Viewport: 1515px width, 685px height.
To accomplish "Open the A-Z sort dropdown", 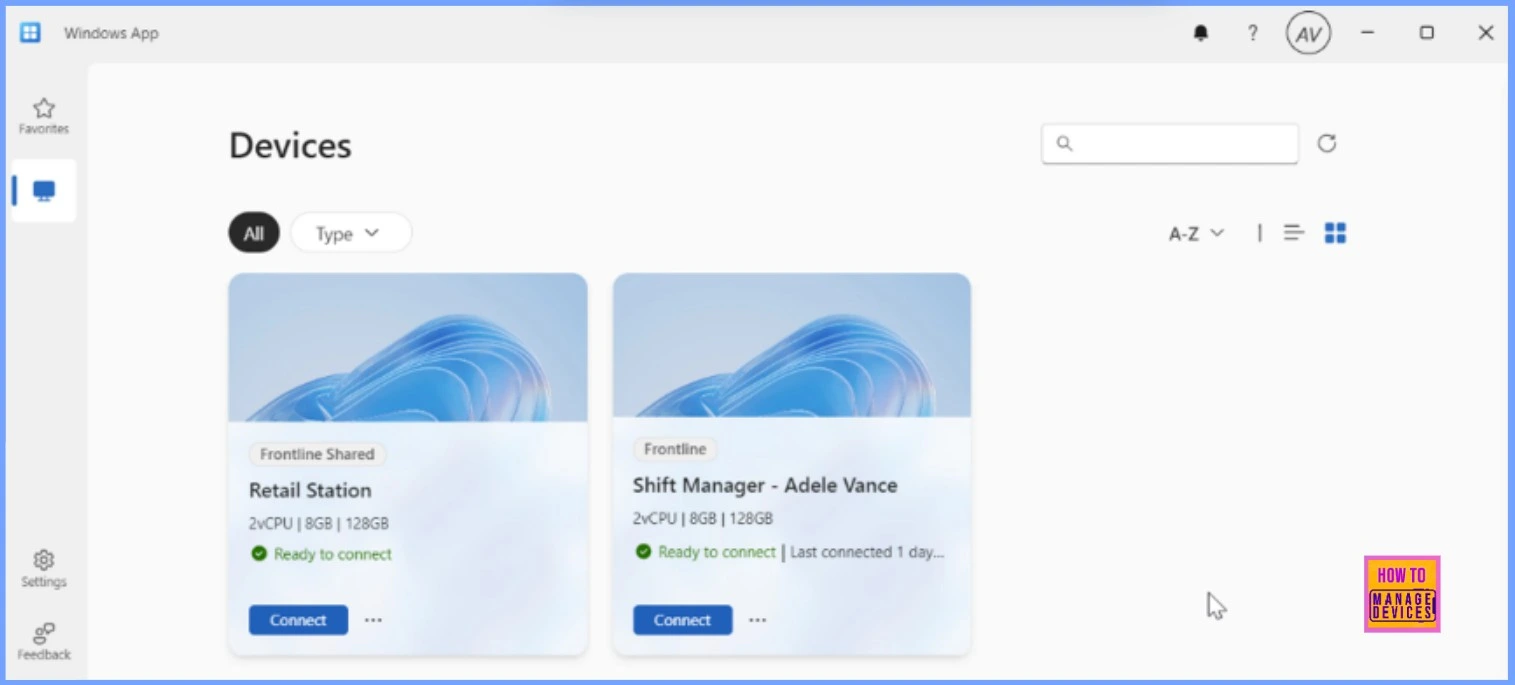I will (x=1196, y=233).
